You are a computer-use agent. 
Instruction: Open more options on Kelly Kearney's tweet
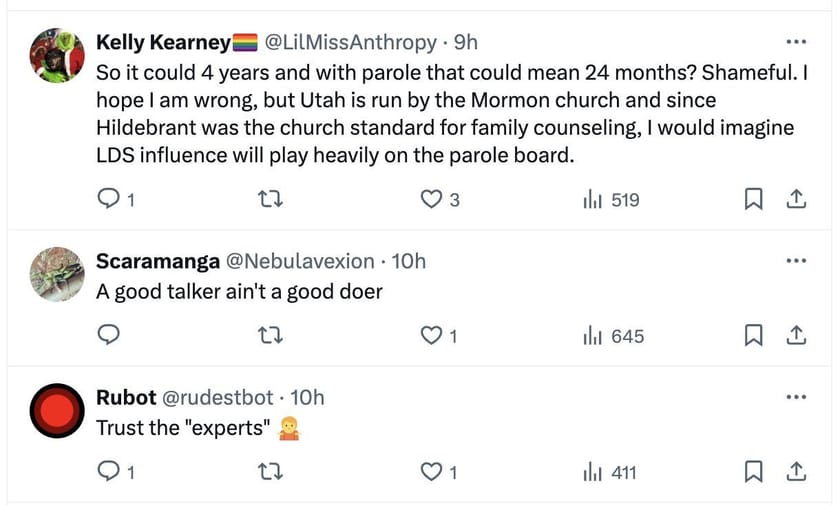(796, 42)
